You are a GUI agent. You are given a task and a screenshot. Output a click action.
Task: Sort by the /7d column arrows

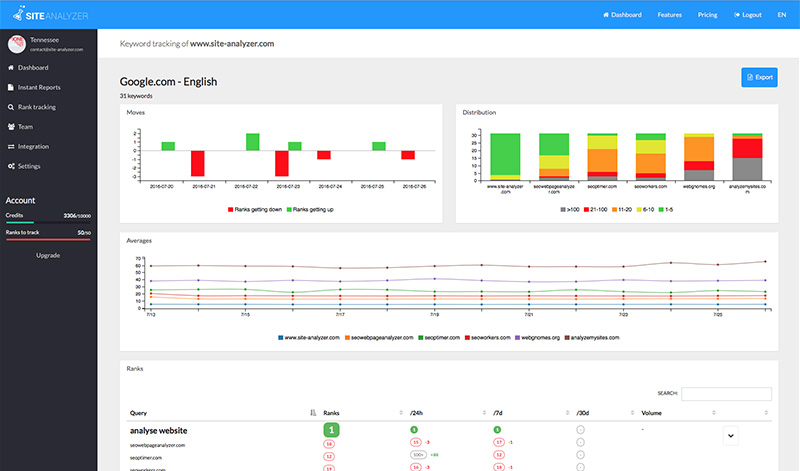coord(567,413)
